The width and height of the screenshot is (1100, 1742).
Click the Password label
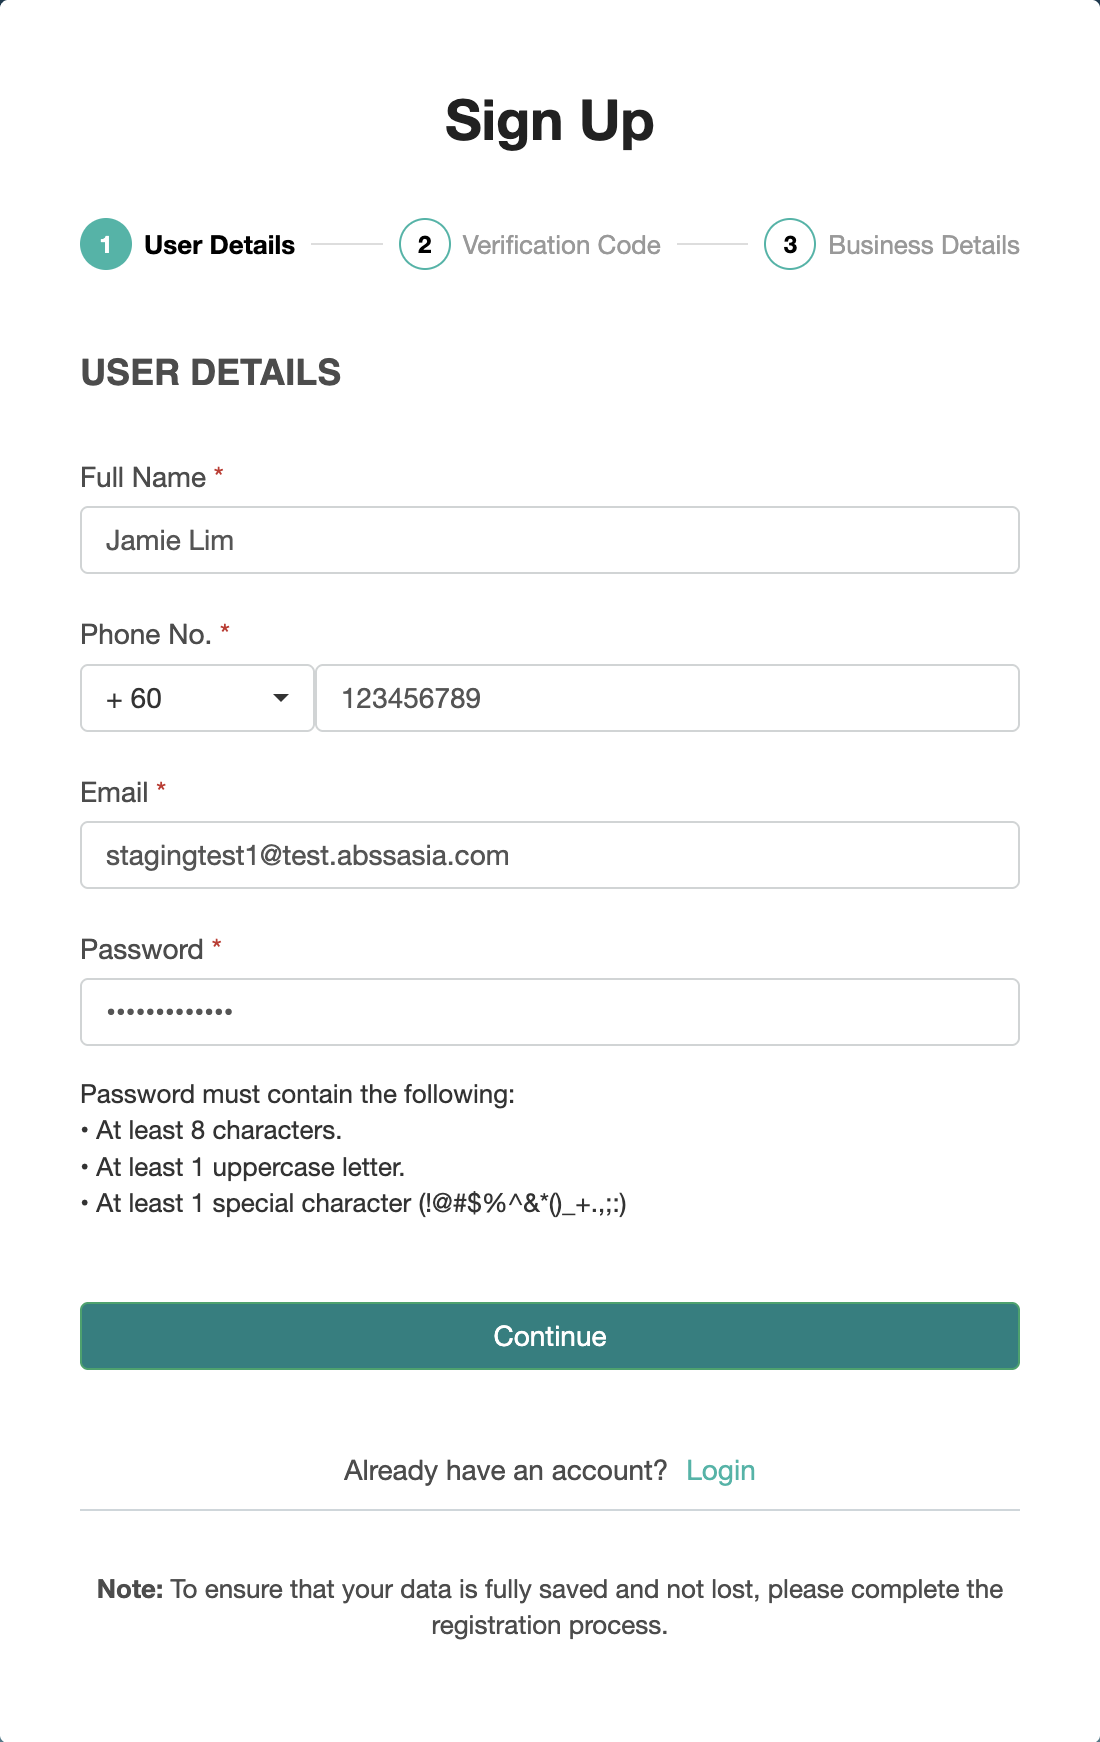pos(142,950)
